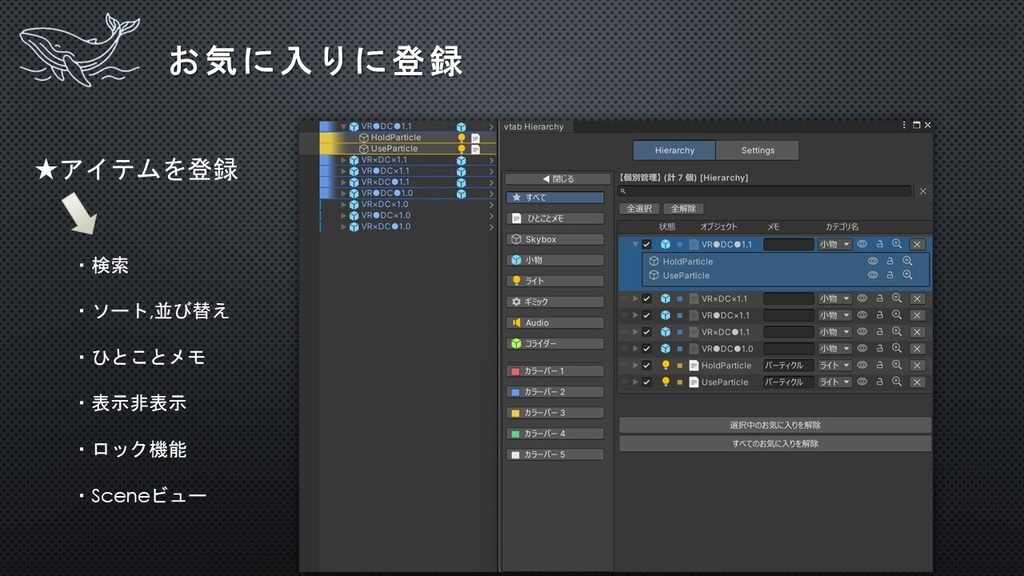
Task: Click the 閉じる collapse button
Action: [558, 179]
